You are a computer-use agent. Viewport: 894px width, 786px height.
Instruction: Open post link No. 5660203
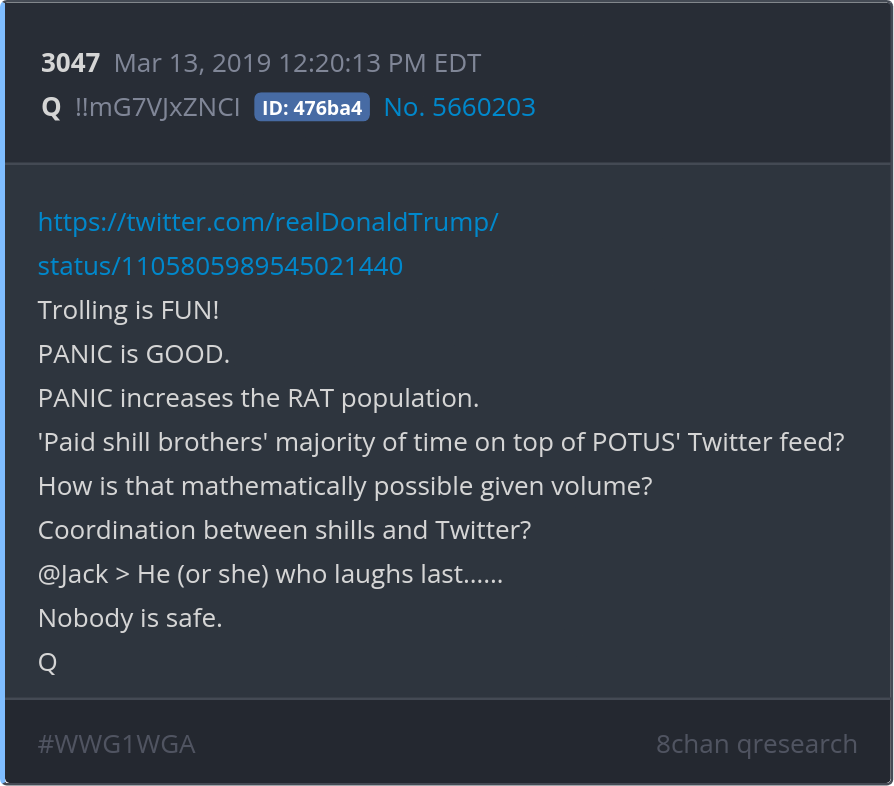[x=459, y=108]
